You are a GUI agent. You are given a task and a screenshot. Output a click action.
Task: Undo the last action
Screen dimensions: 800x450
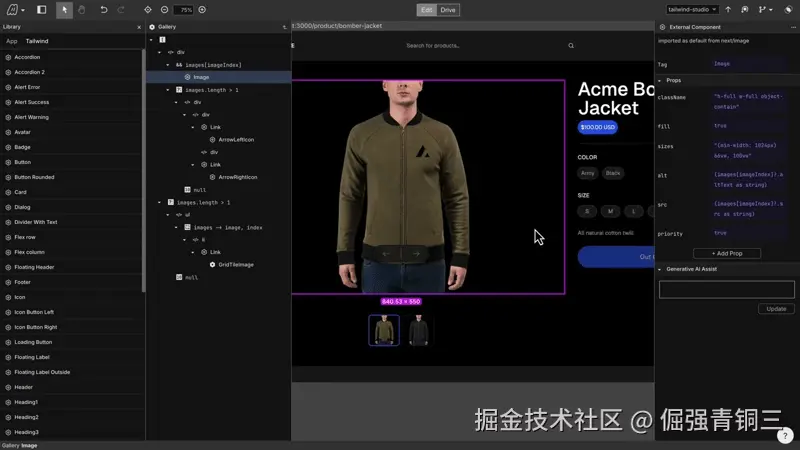point(104,10)
